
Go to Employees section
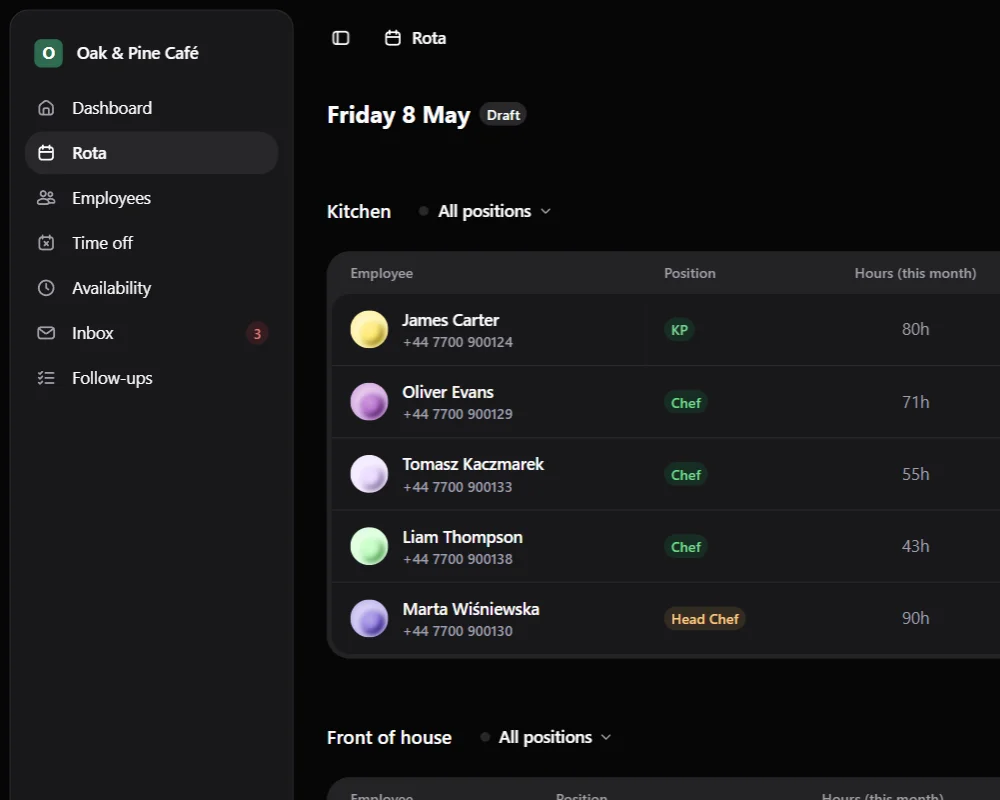[152, 198]
